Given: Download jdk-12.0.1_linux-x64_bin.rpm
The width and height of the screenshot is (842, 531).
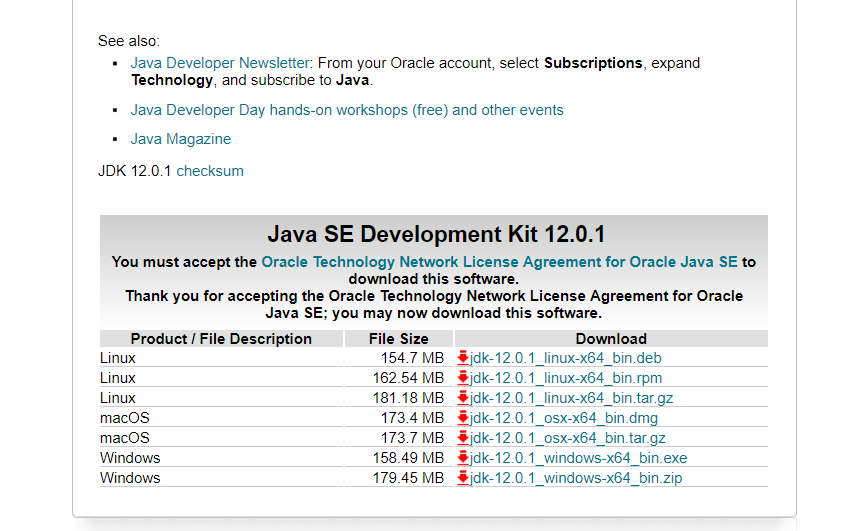Looking at the screenshot, I should point(566,378).
